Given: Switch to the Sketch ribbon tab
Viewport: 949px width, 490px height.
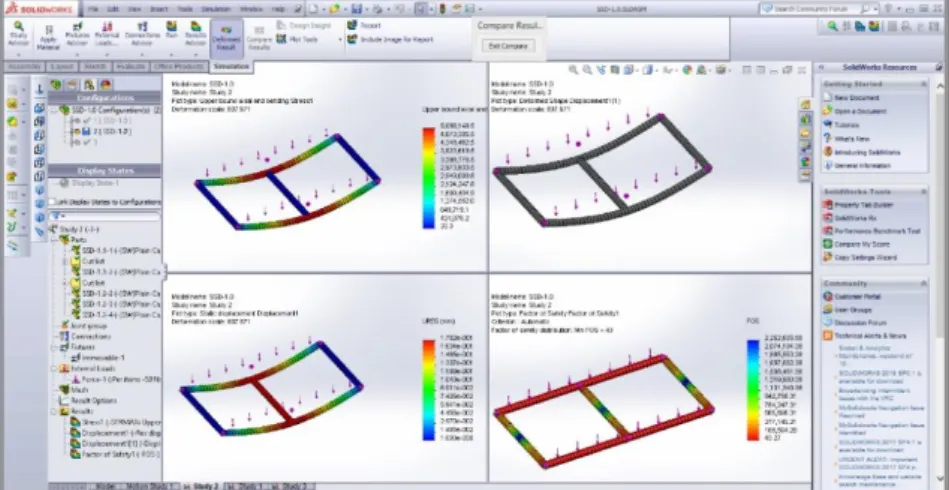Looking at the screenshot, I should click(x=95, y=67).
